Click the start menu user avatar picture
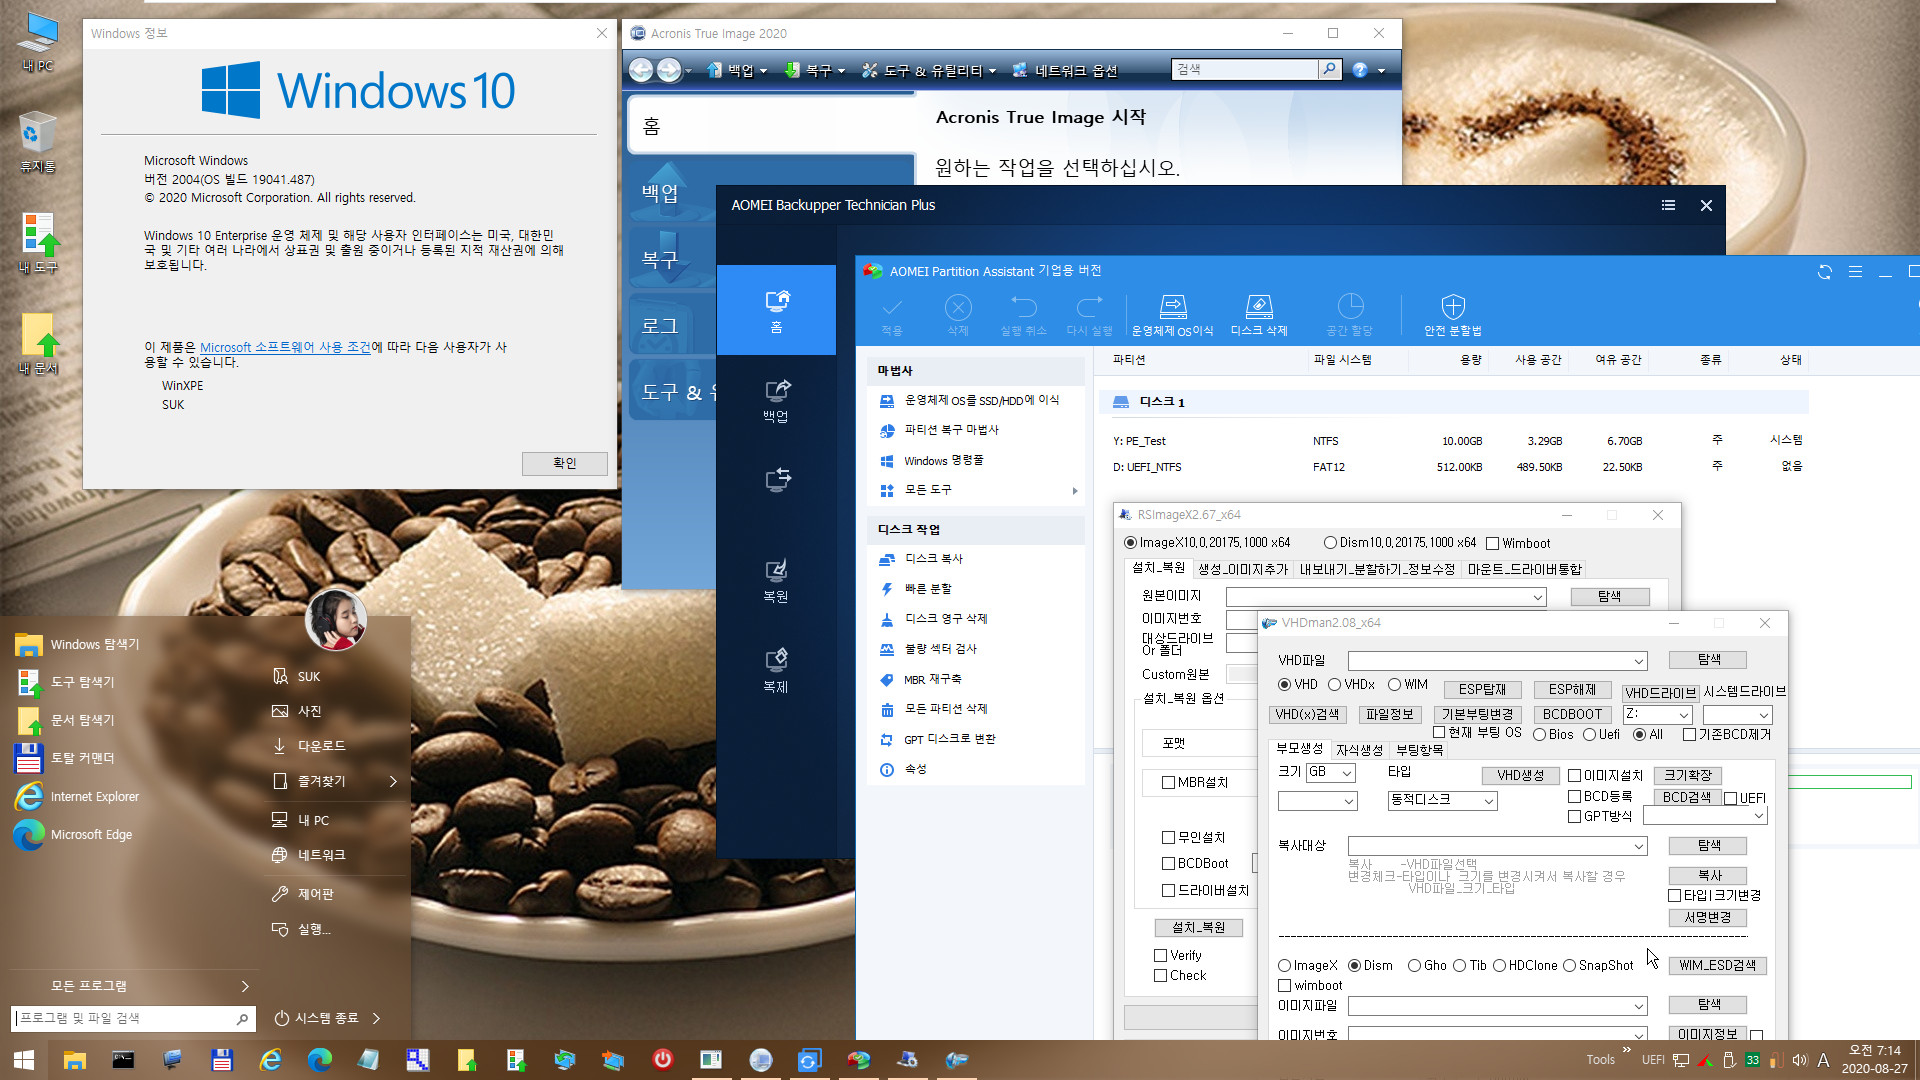Viewport: 1920px width, 1080px height. click(336, 618)
